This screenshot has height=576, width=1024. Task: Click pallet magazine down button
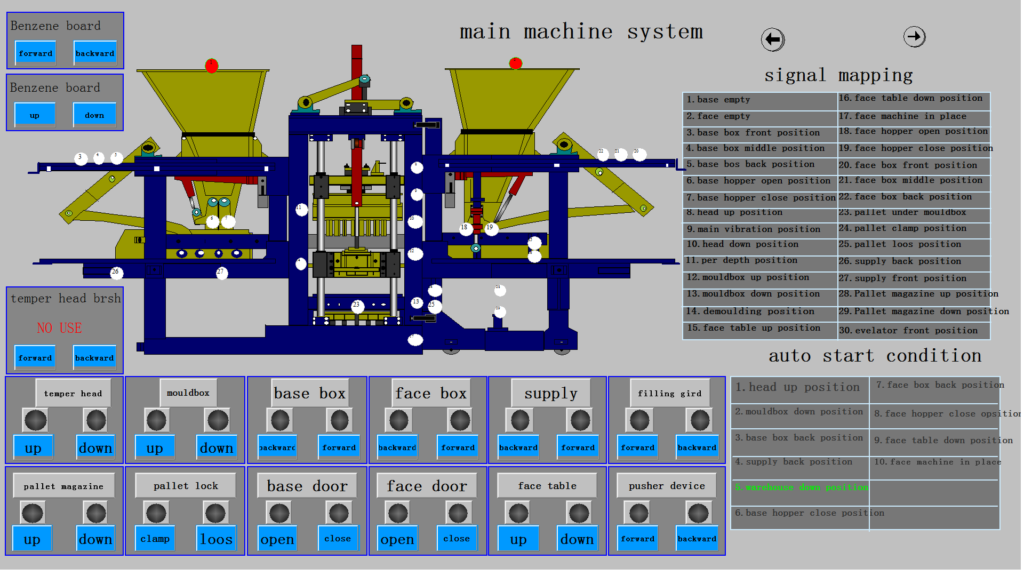pos(95,539)
